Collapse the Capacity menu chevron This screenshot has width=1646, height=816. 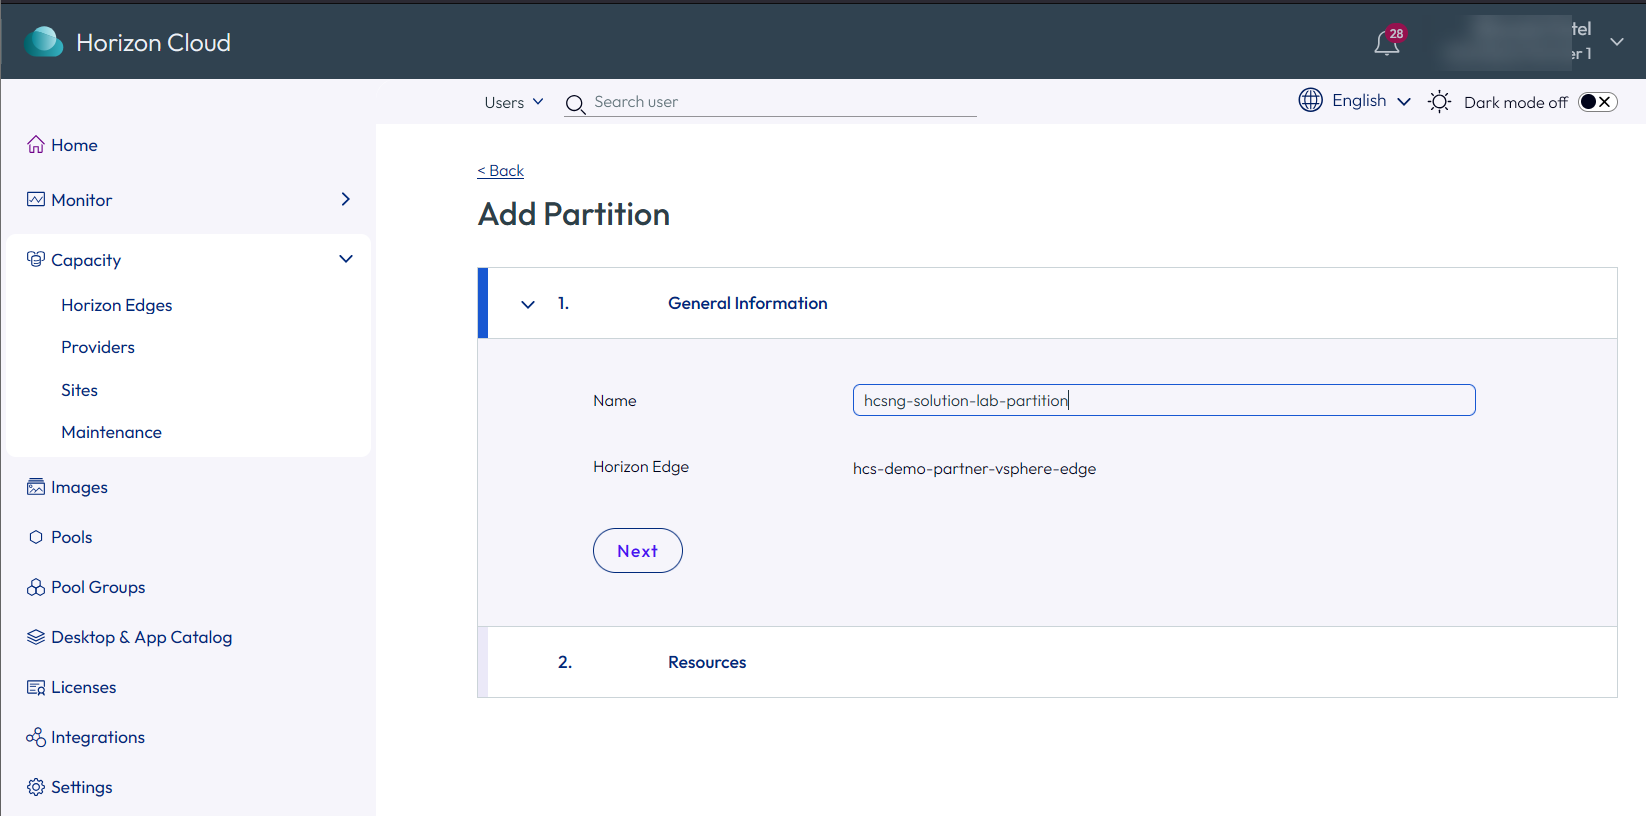click(346, 259)
